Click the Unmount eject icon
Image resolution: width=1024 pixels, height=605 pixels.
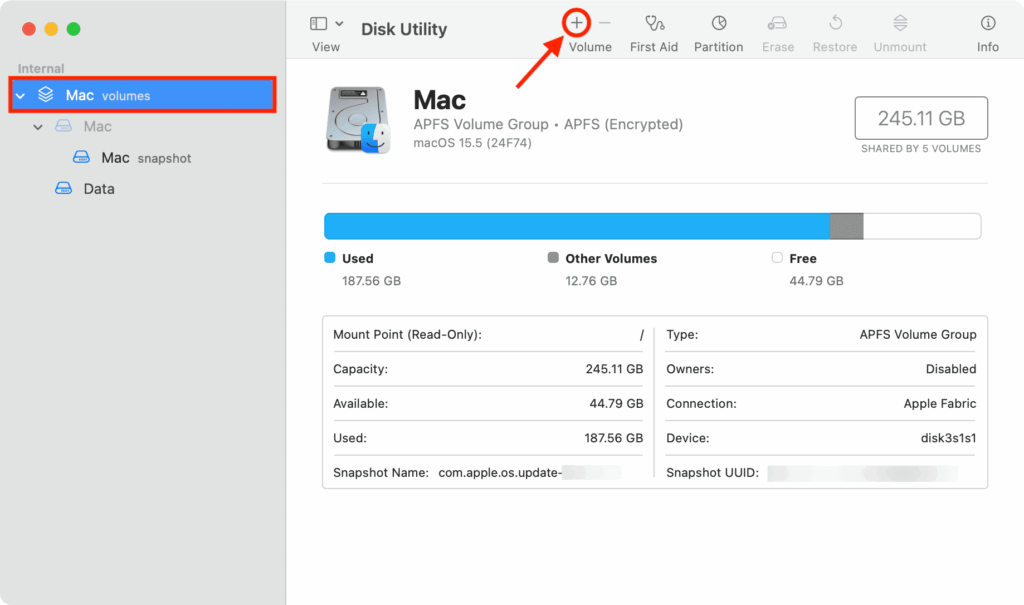[900, 24]
